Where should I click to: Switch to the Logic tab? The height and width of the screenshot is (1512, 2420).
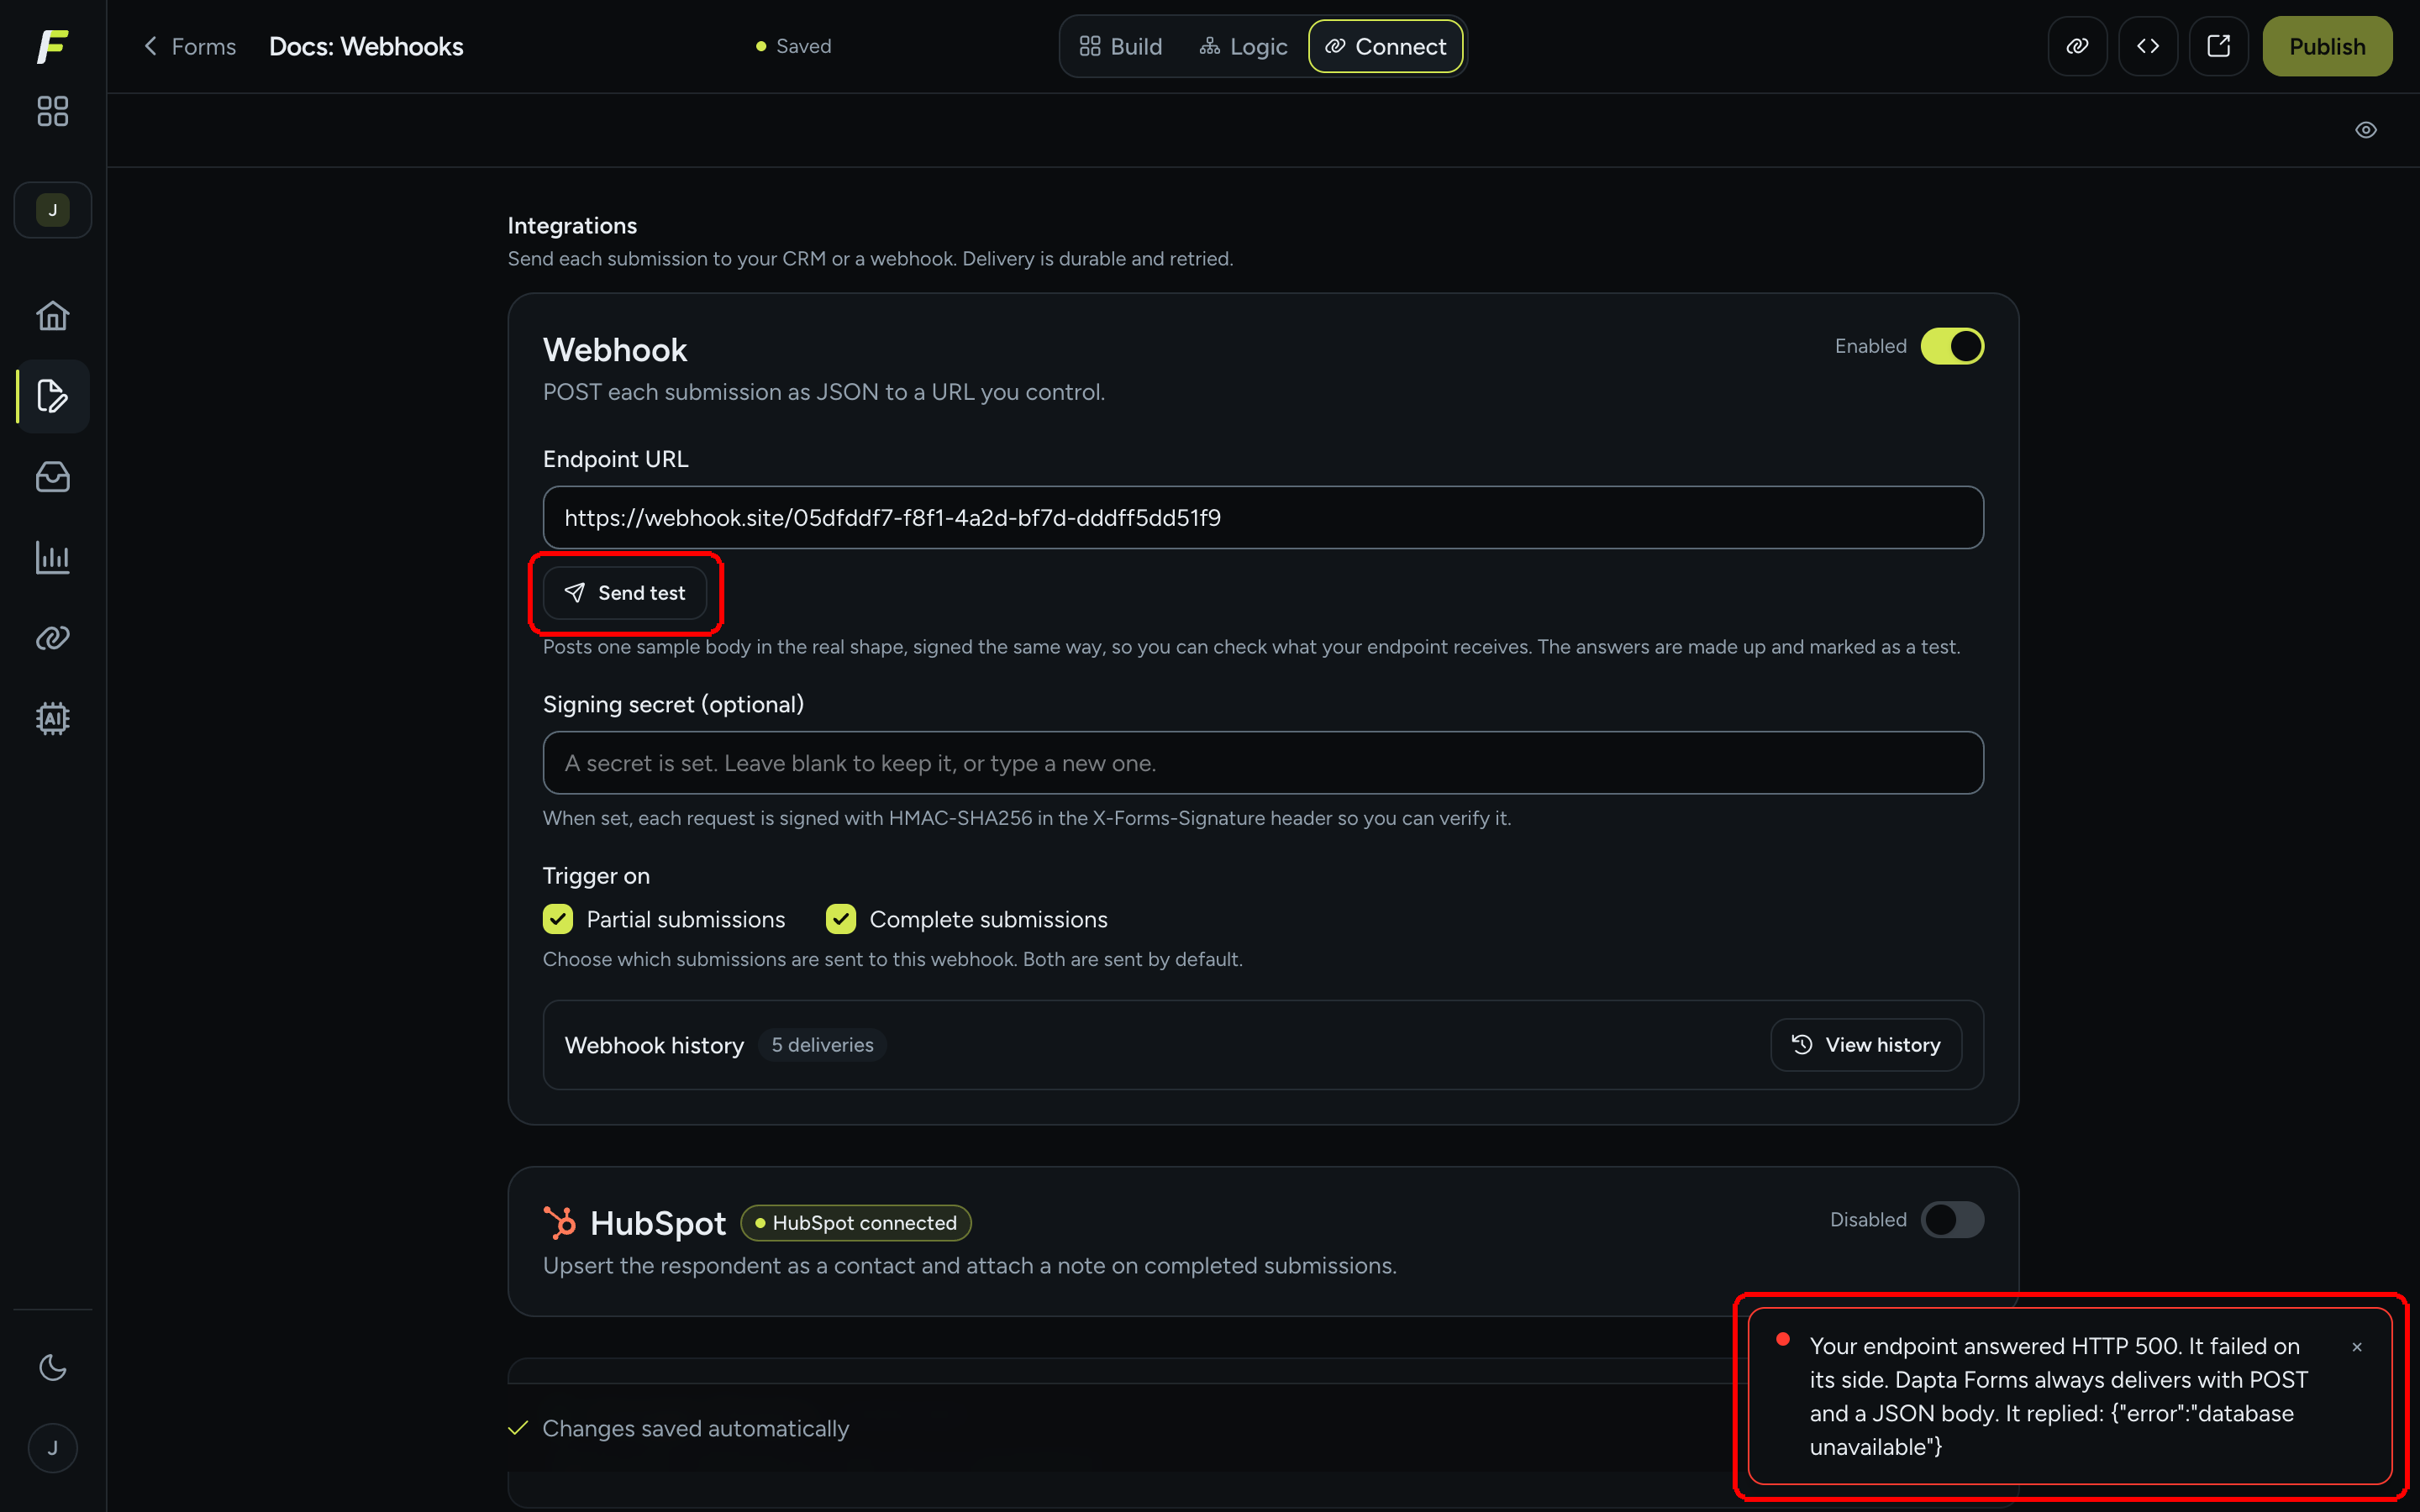coord(1243,47)
